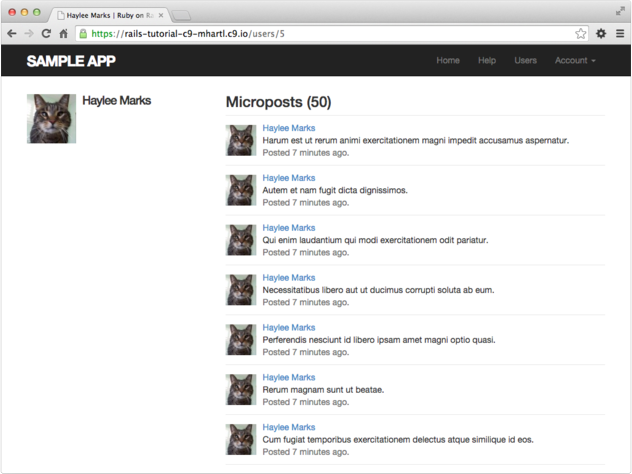Click large Haylee Marks profile avatar

click(x=51, y=119)
